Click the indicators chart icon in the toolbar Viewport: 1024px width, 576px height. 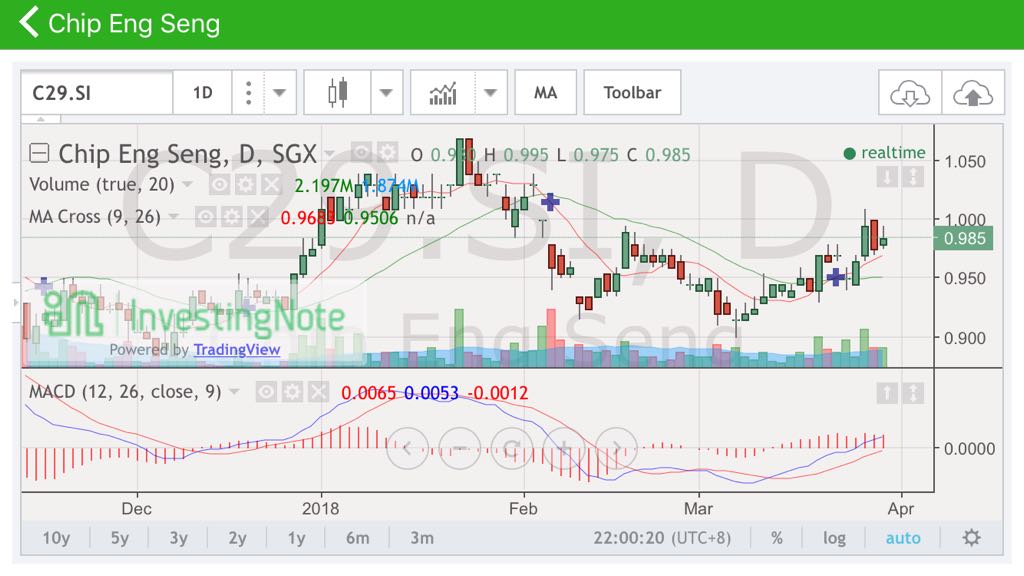click(x=443, y=92)
